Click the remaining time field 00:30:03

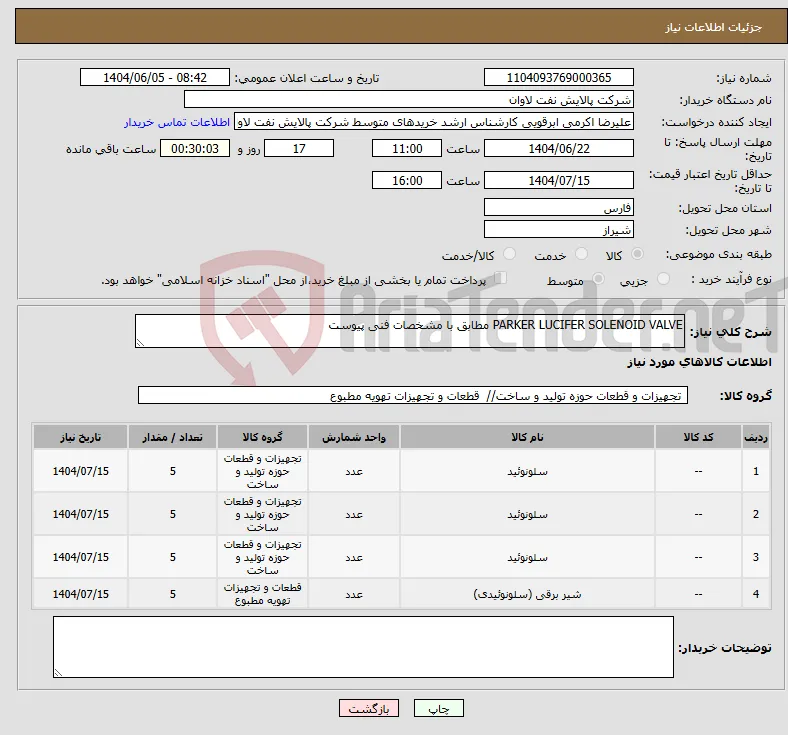(x=195, y=149)
